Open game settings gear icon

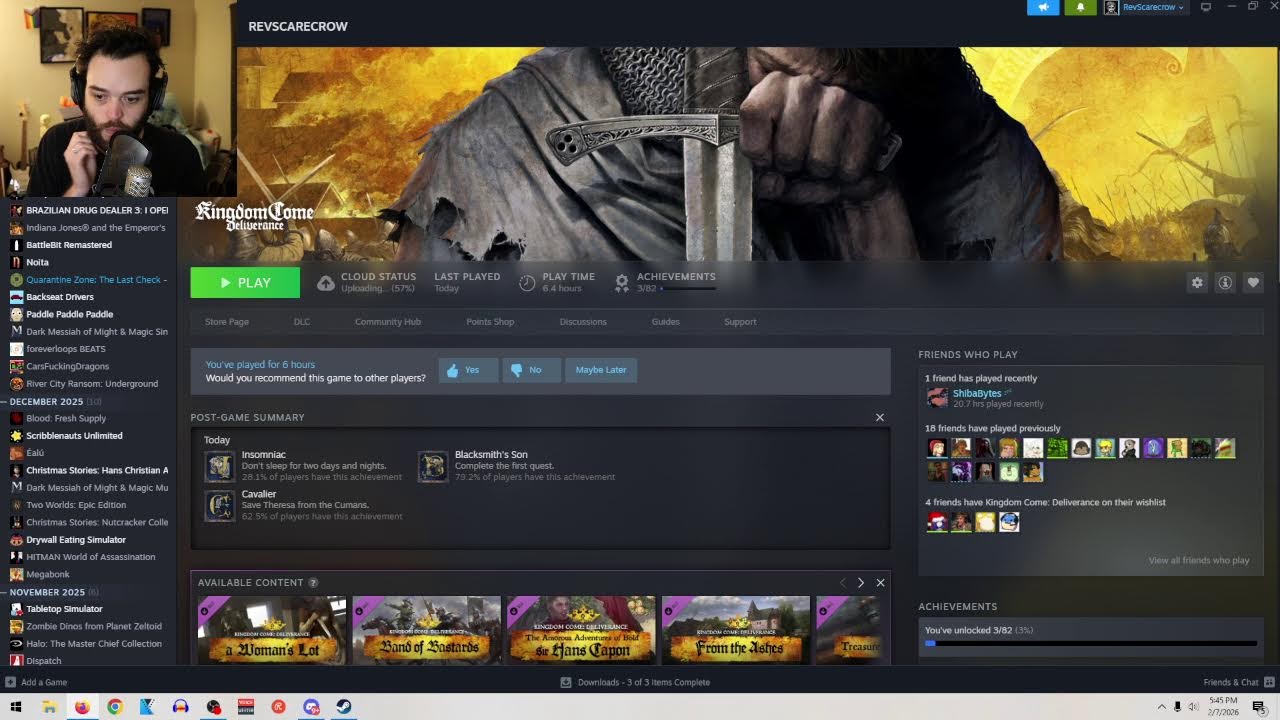pyautogui.click(x=1197, y=283)
